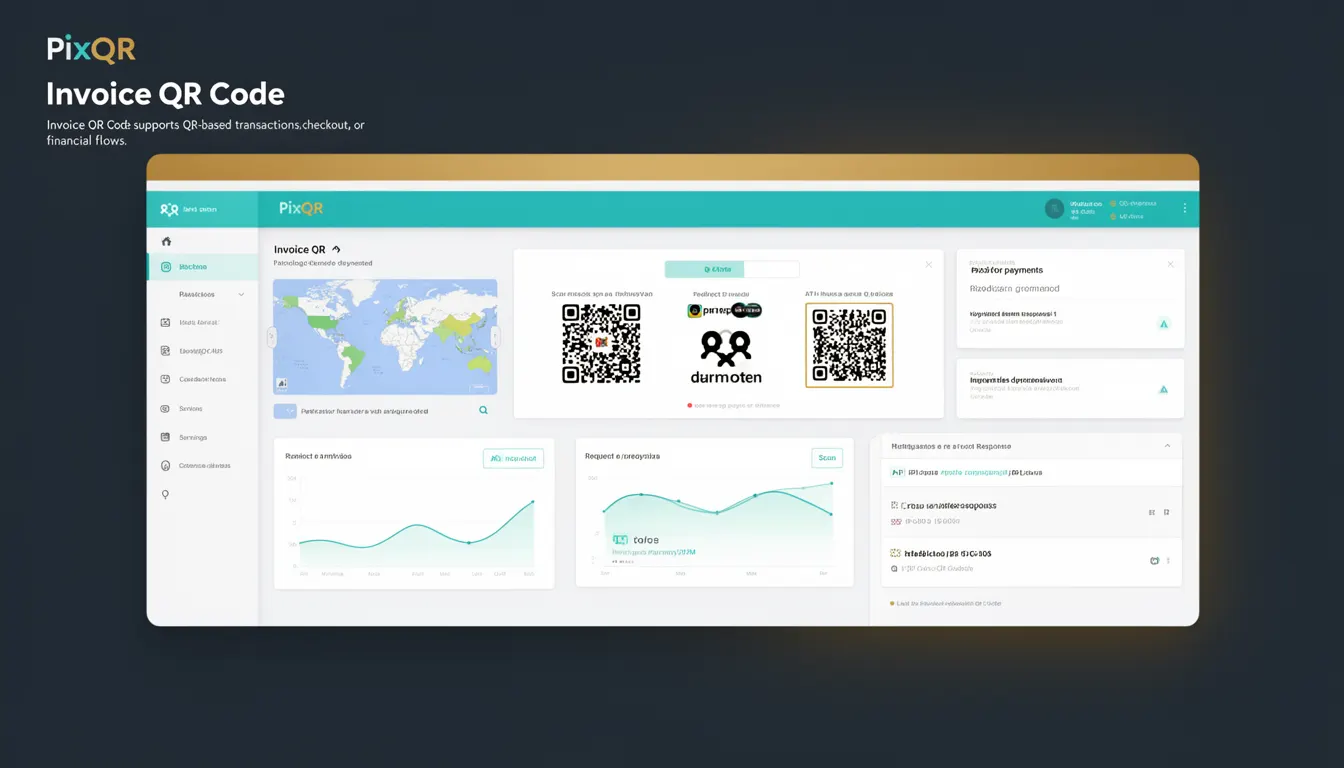Viewport: 1344px width, 768px height.
Task: Click the teal triangle icon in second right card
Action: click(x=1163, y=389)
